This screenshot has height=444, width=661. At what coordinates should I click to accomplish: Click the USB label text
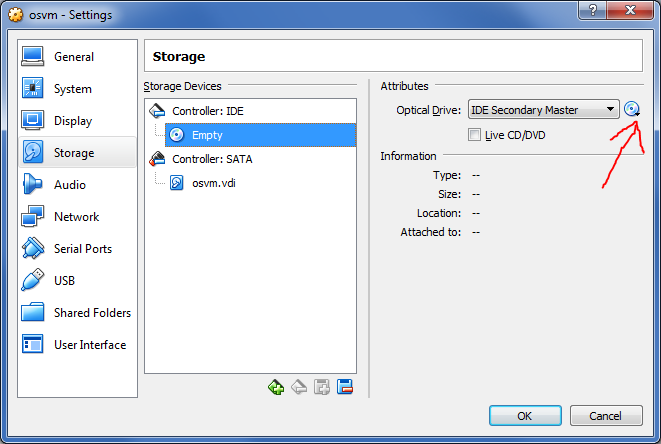64,281
